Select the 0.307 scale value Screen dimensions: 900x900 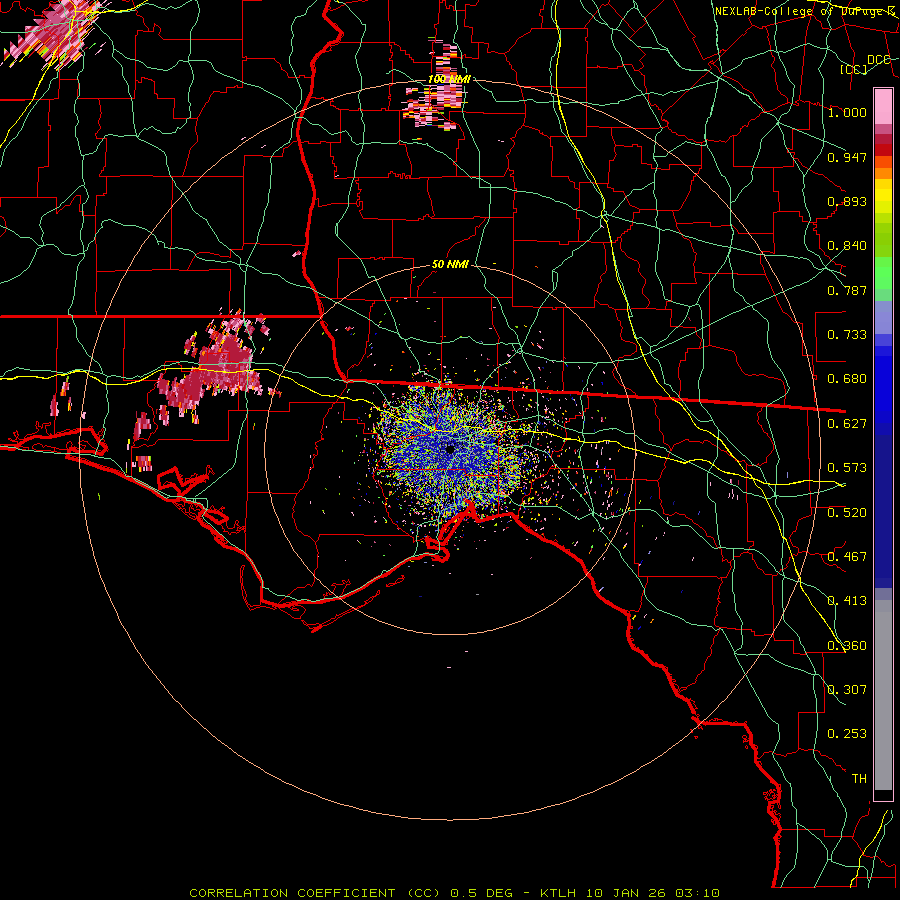(x=847, y=690)
